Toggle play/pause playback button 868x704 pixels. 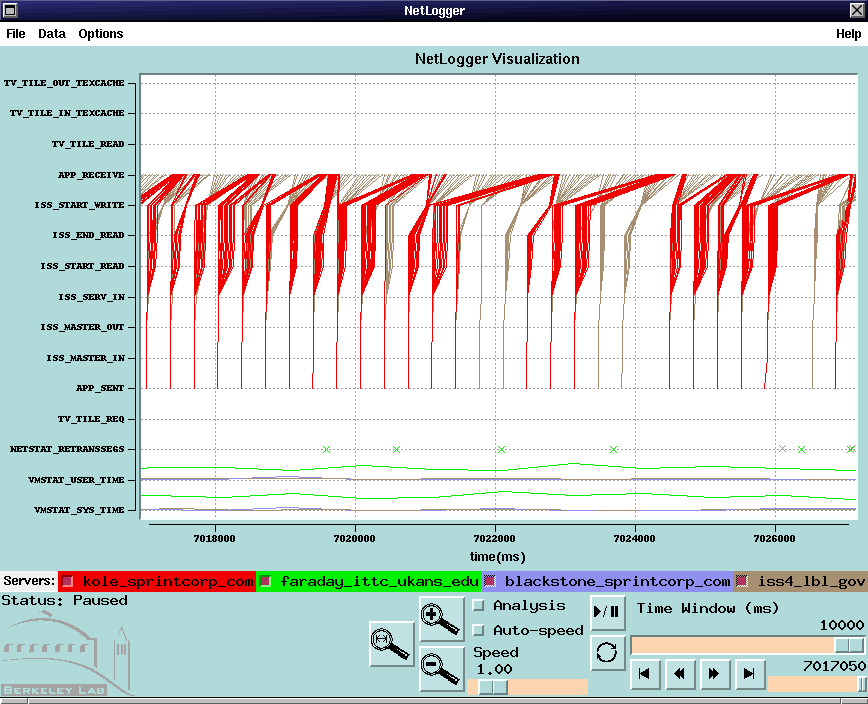click(x=607, y=612)
